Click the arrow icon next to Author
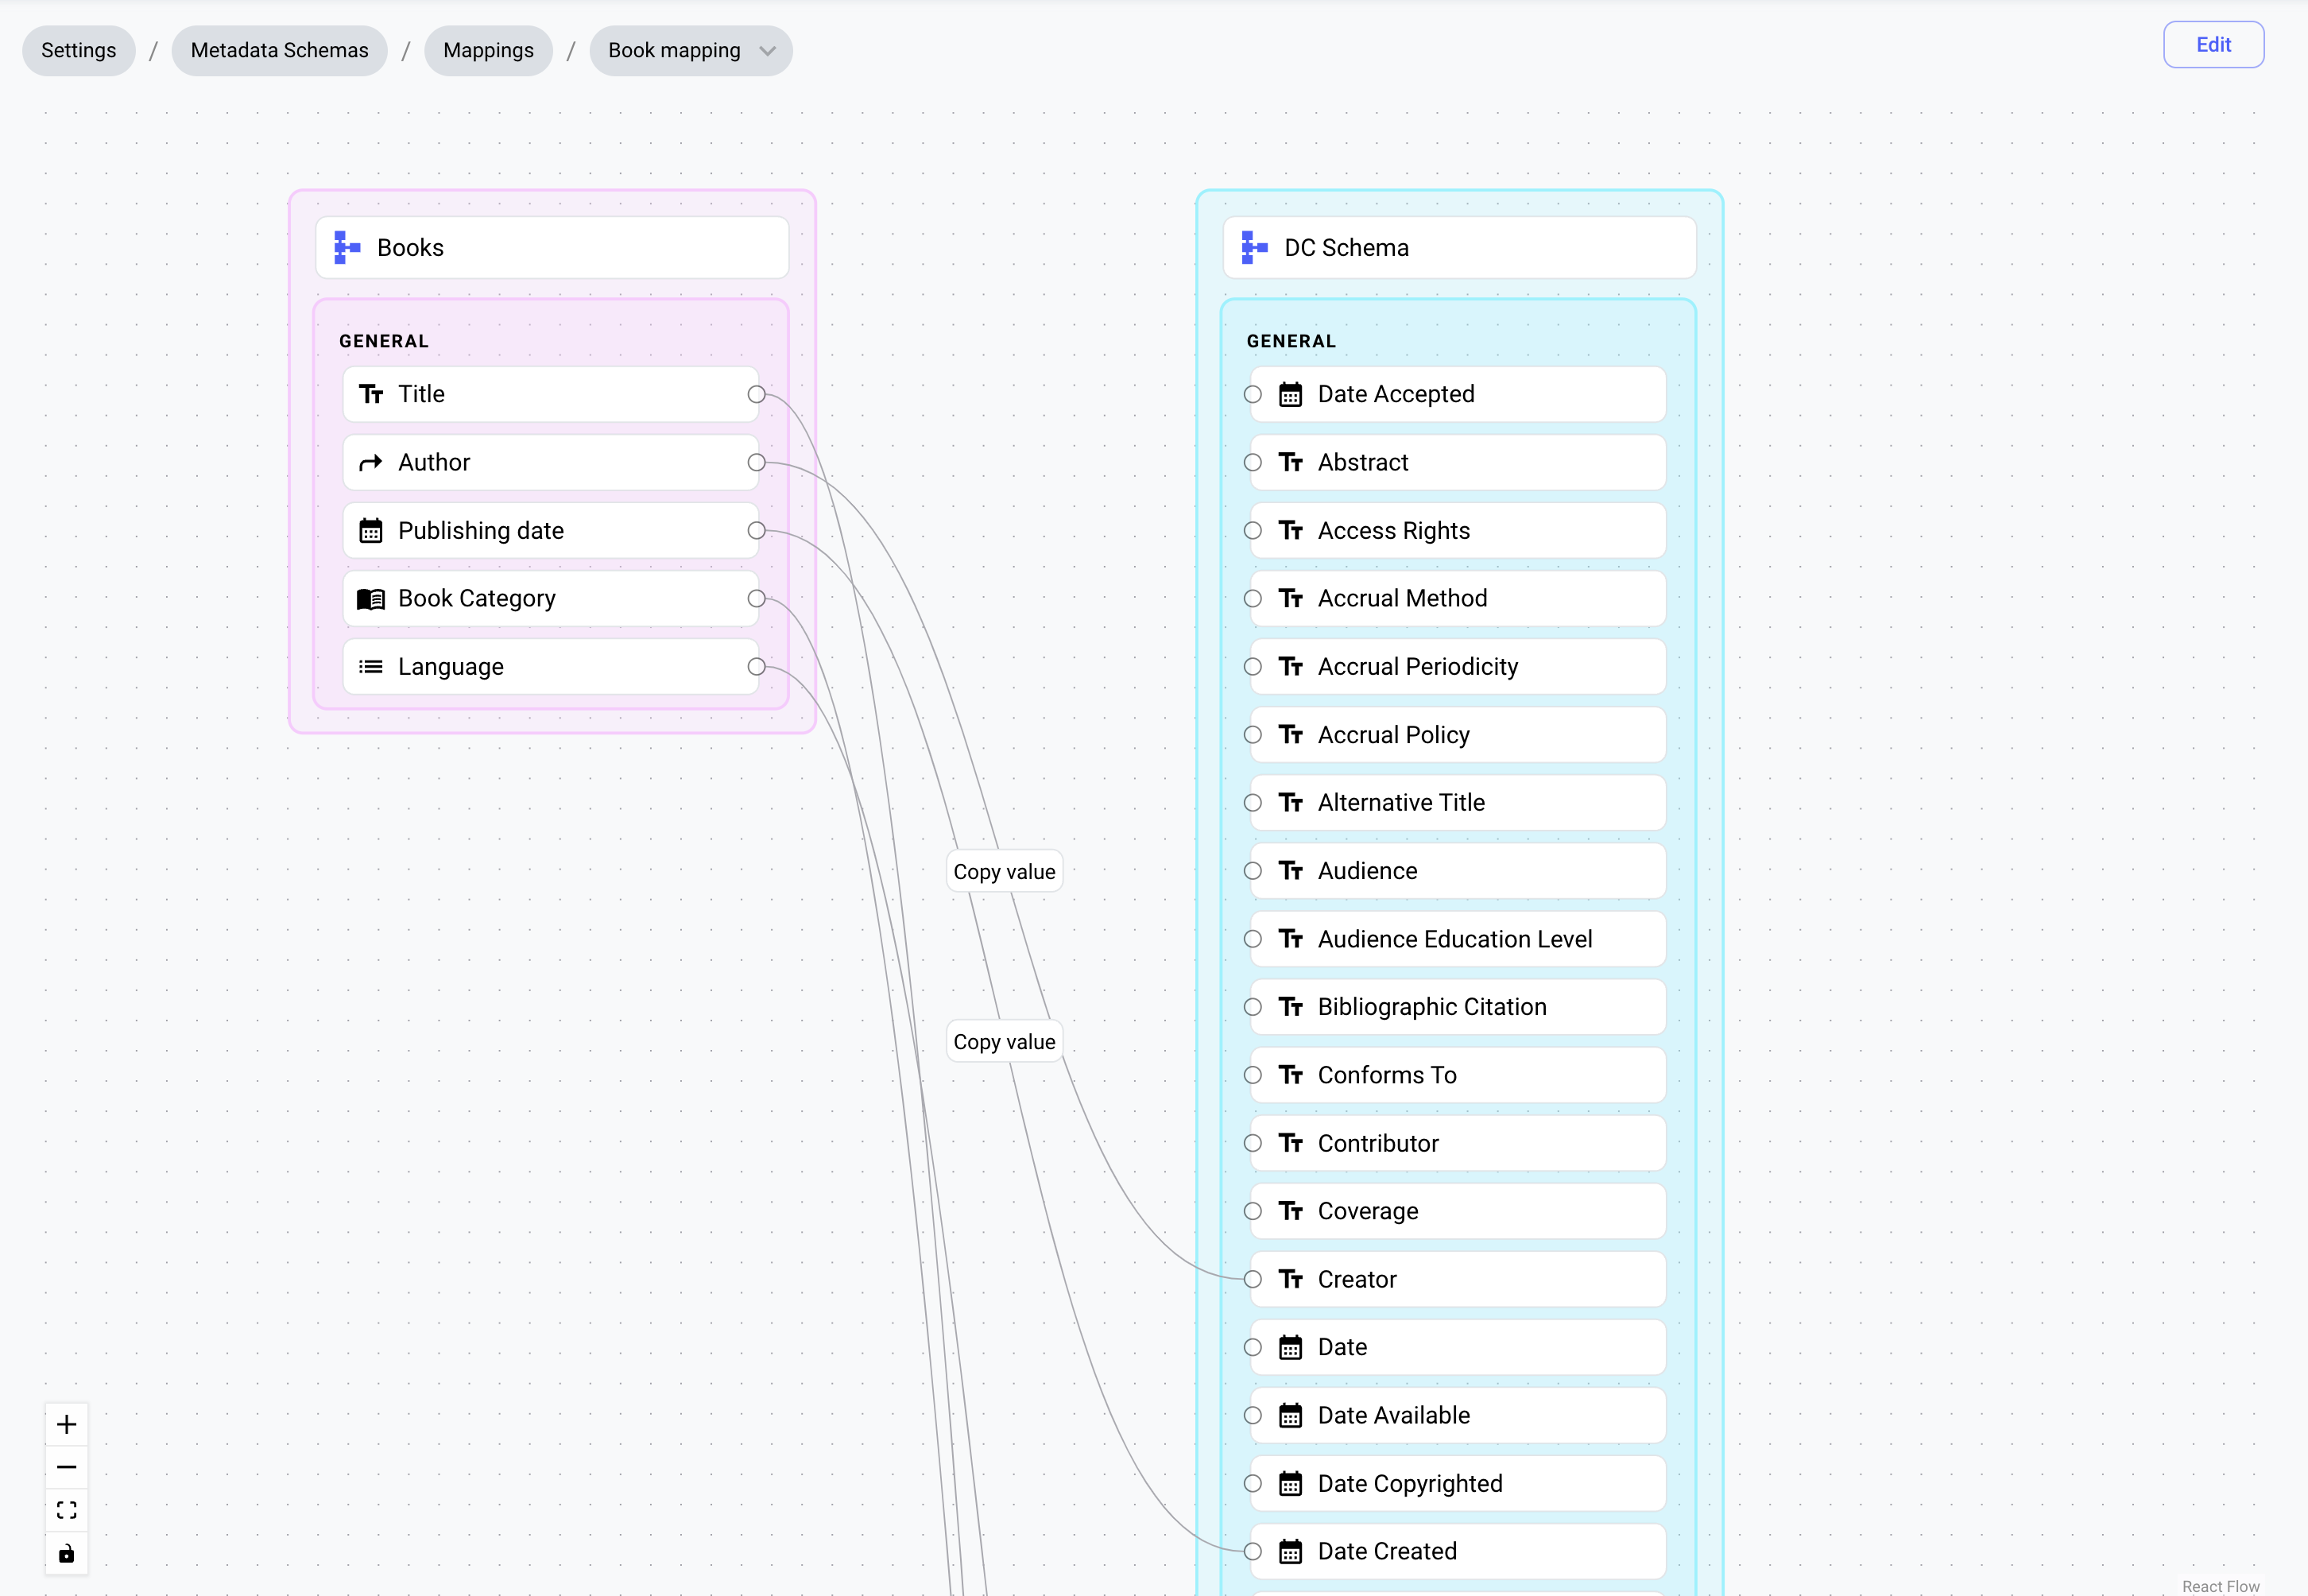 [371, 462]
